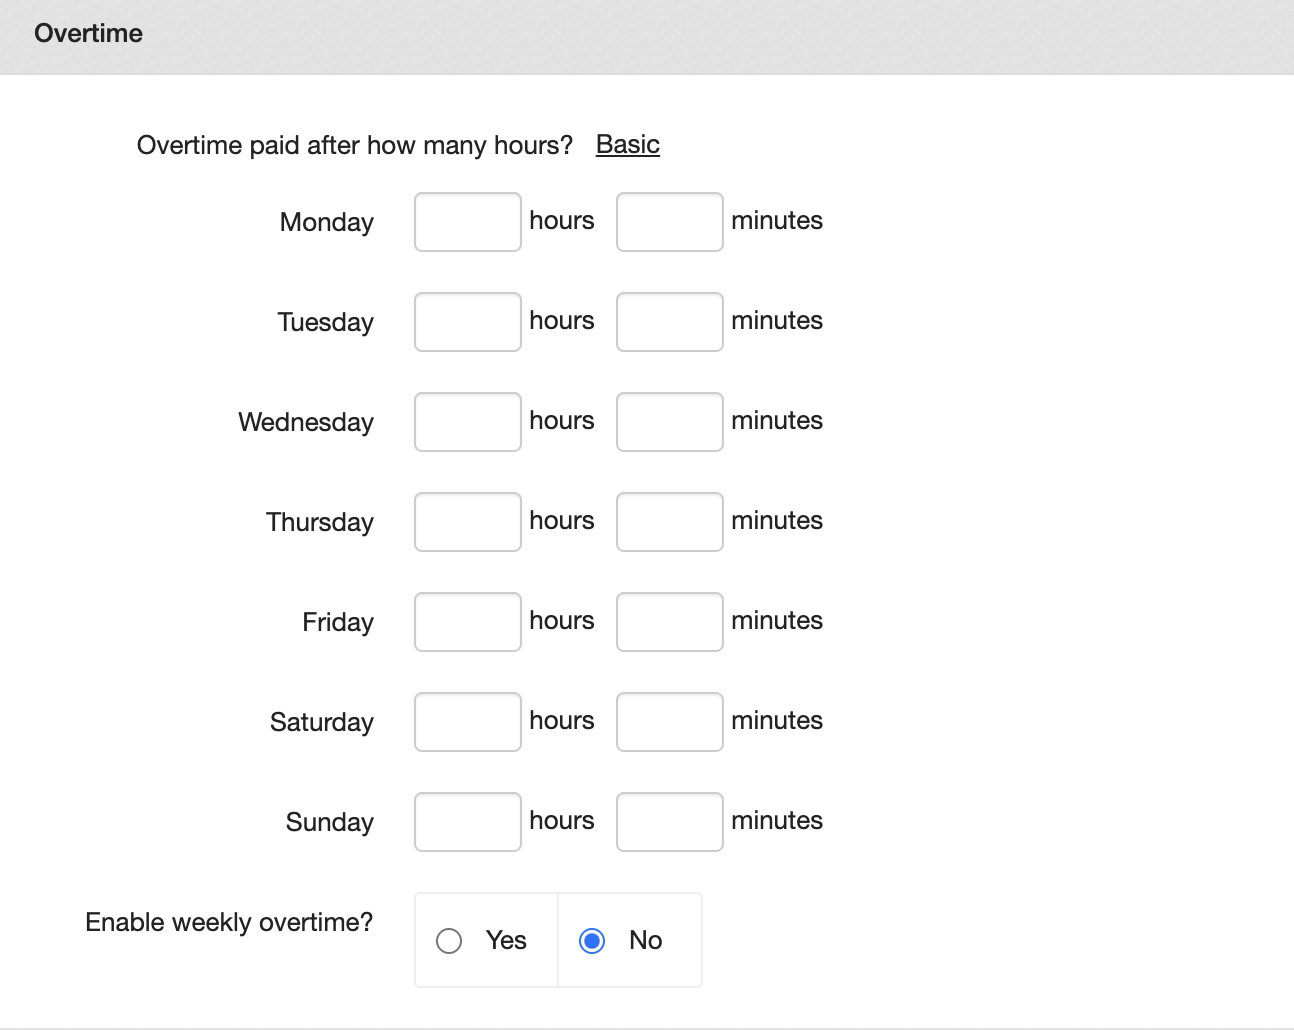This screenshot has width=1294, height=1030.
Task: Focus the Sunday minutes input
Action: click(669, 822)
